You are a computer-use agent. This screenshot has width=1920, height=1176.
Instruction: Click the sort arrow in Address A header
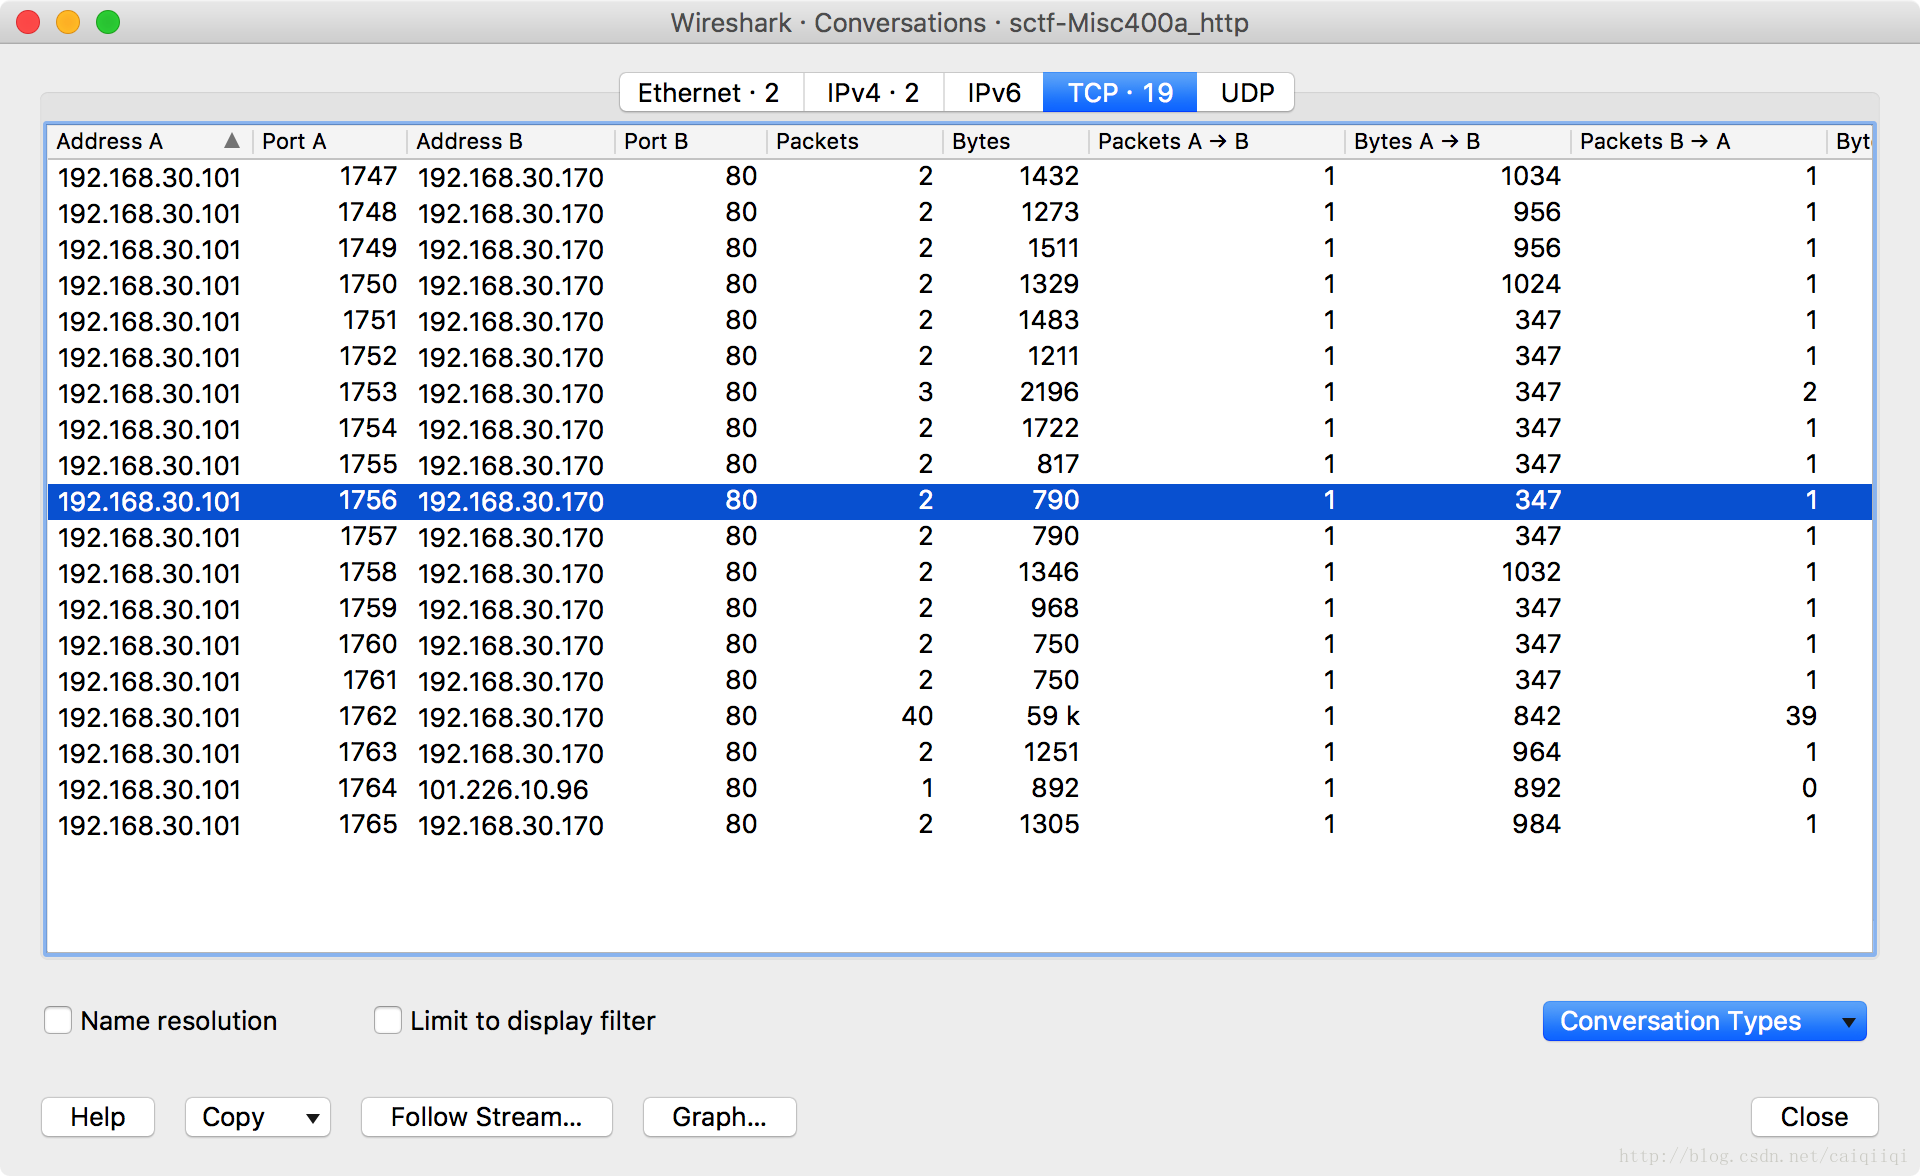pos(232,141)
